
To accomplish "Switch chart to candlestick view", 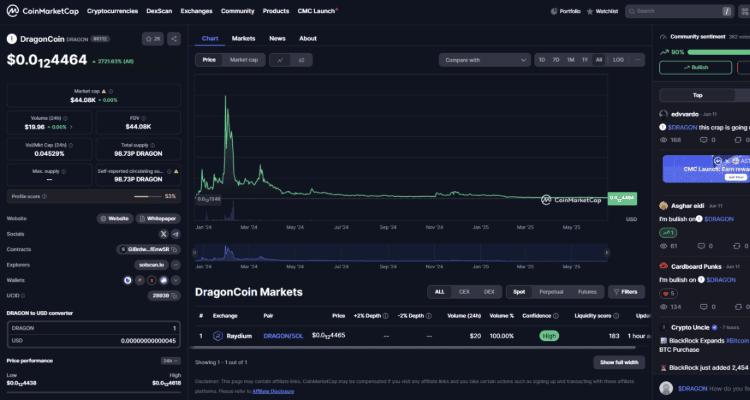I will coord(301,60).
